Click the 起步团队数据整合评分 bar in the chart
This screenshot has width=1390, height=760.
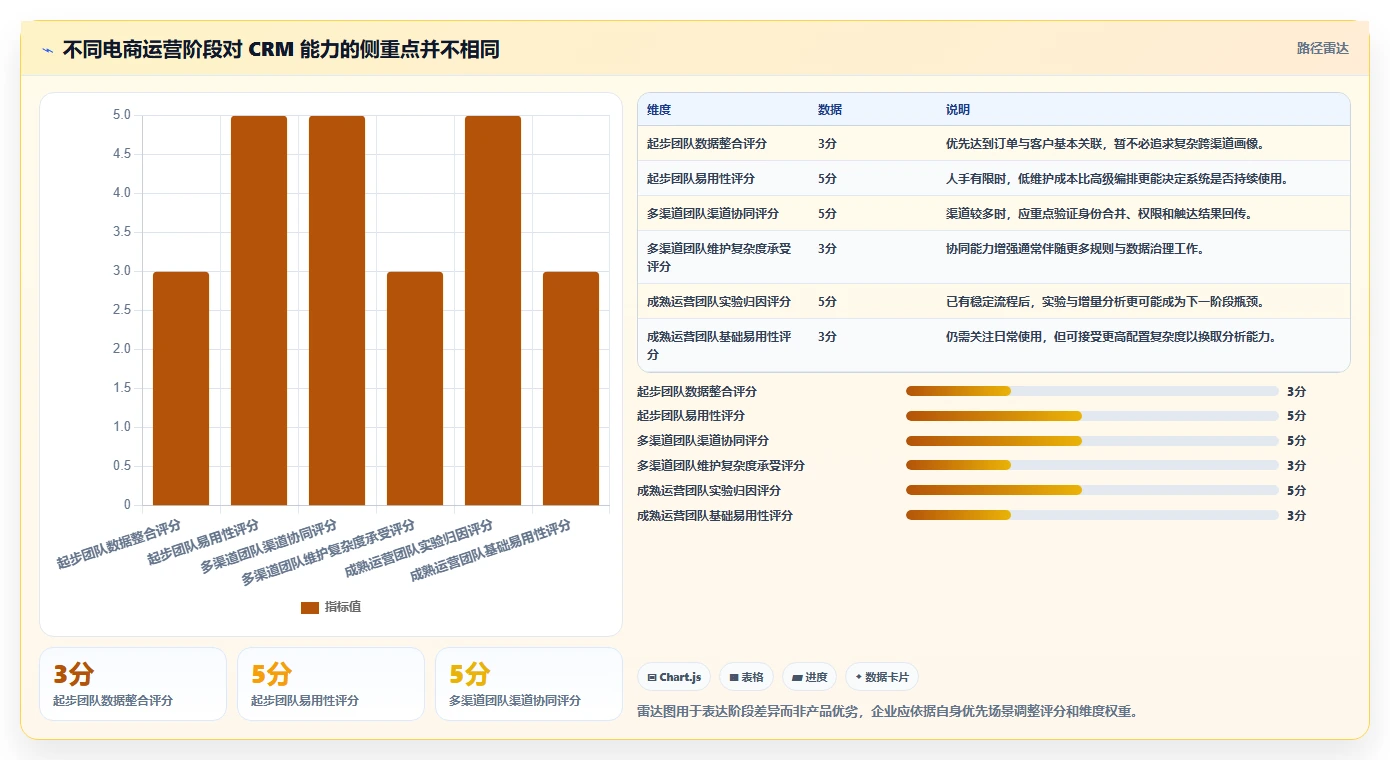(181, 388)
